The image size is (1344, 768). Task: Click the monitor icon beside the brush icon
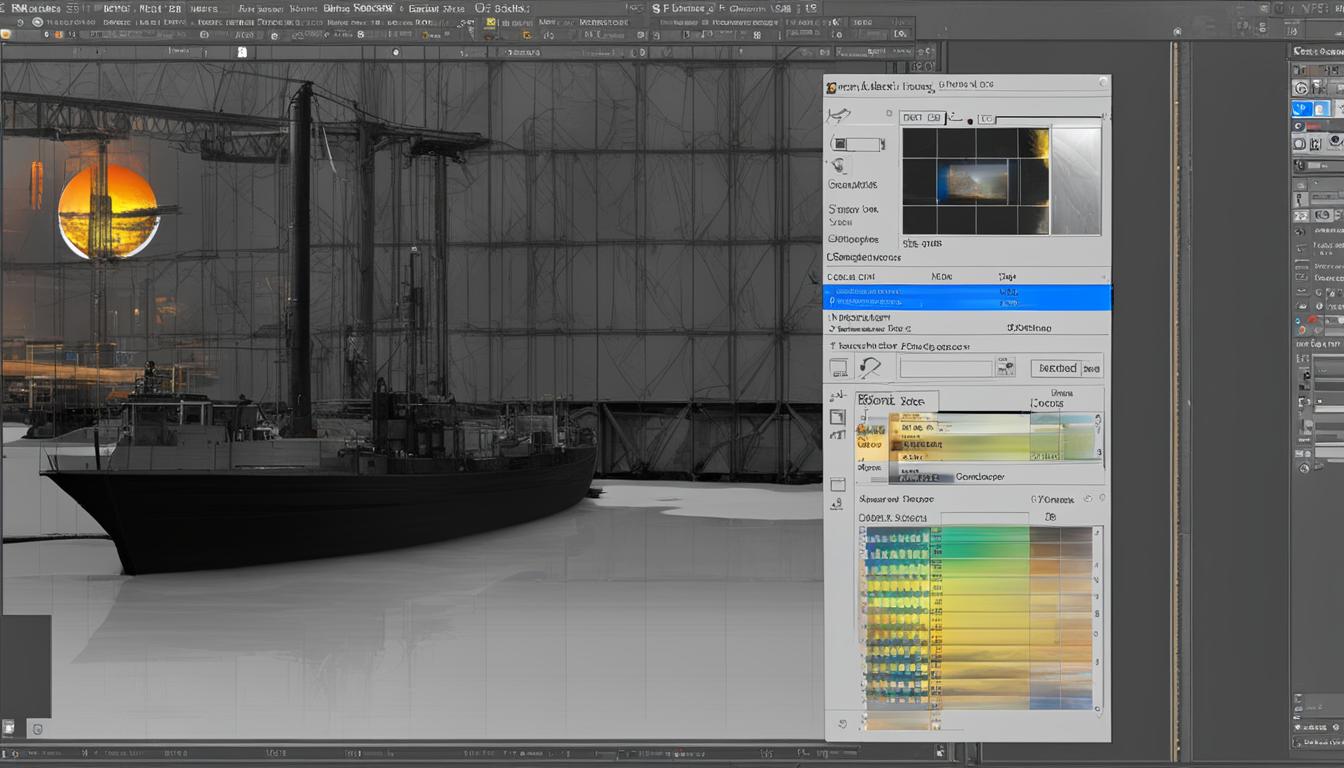click(x=837, y=368)
